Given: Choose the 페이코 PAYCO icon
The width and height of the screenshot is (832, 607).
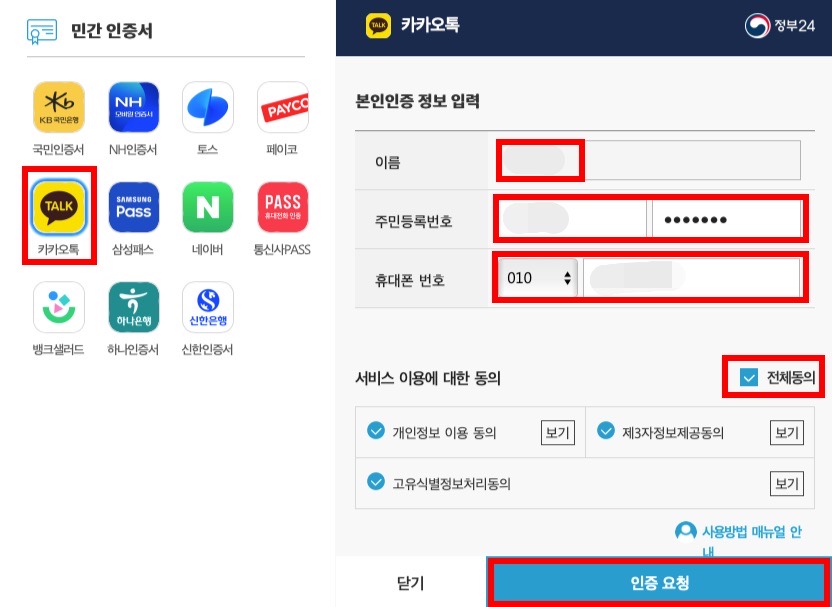Looking at the screenshot, I should [283, 107].
